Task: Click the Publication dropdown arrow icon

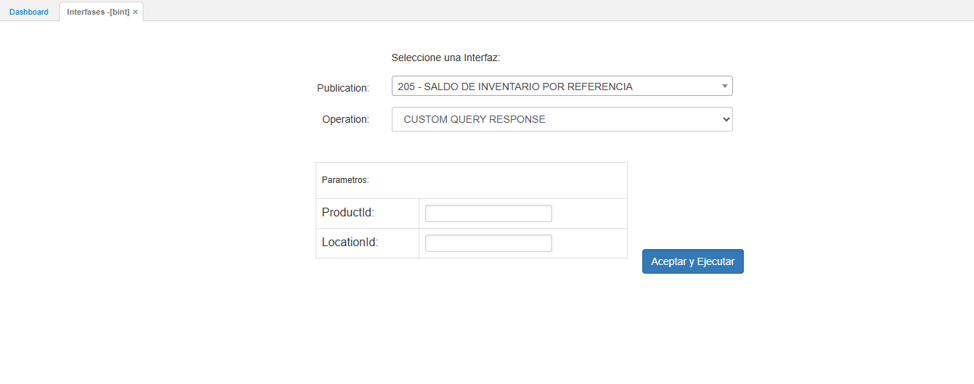Action: coord(724,86)
